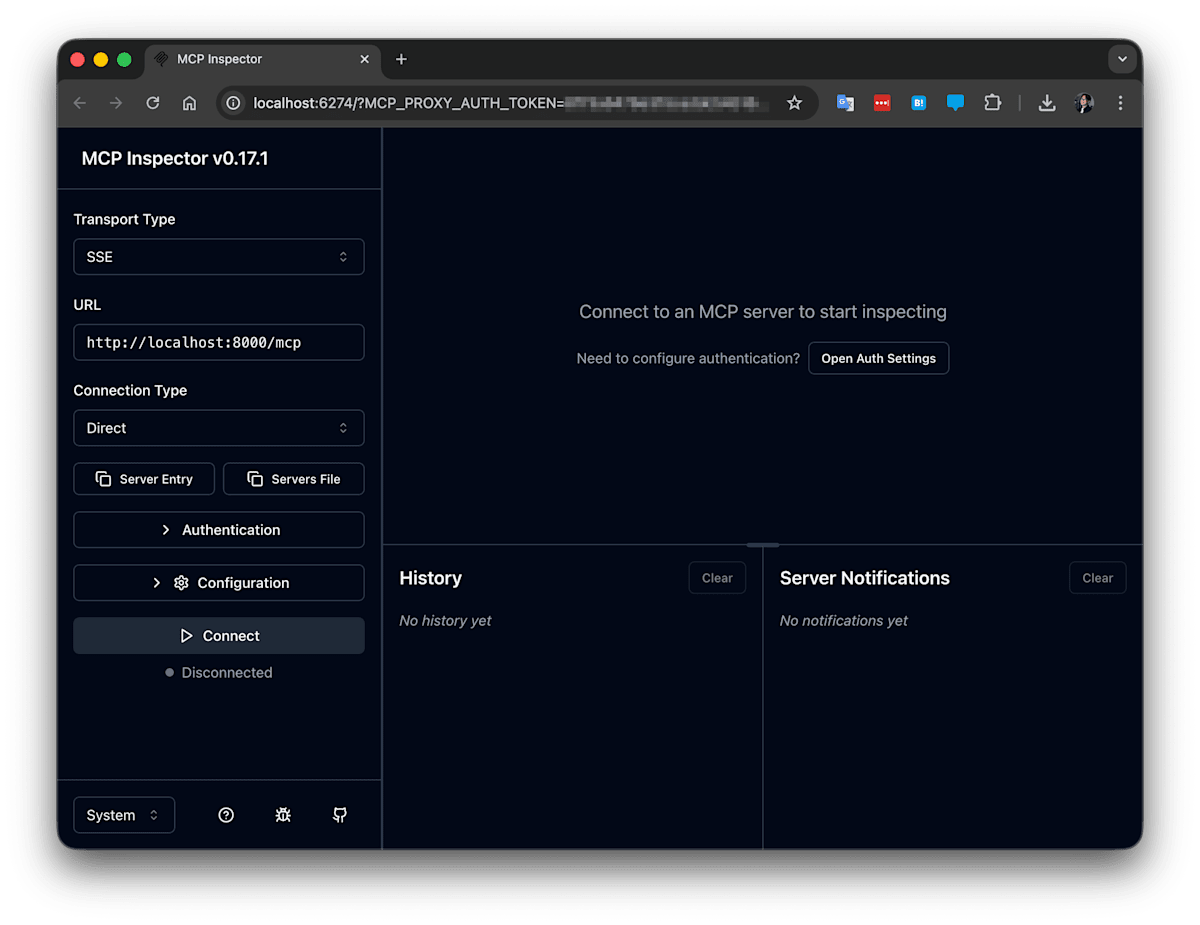Copy Server Entry
The image size is (1200, 925).
145,479
